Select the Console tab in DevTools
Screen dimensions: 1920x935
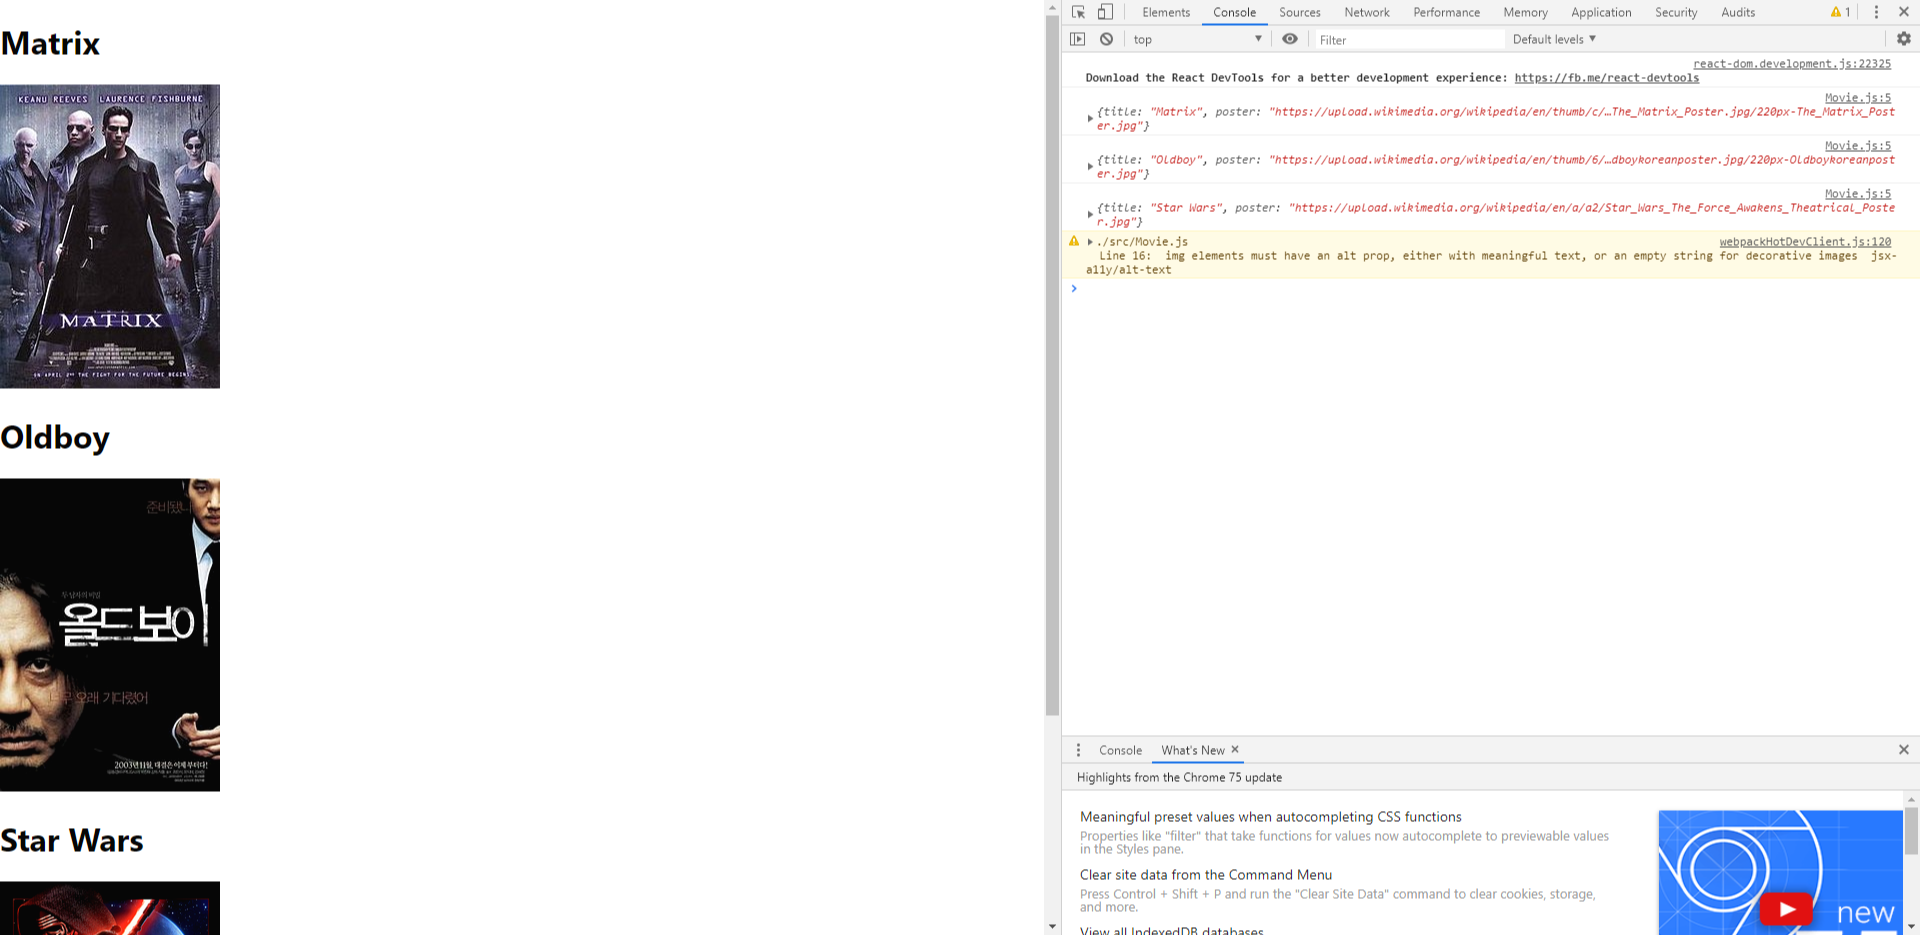(1235, 12)
